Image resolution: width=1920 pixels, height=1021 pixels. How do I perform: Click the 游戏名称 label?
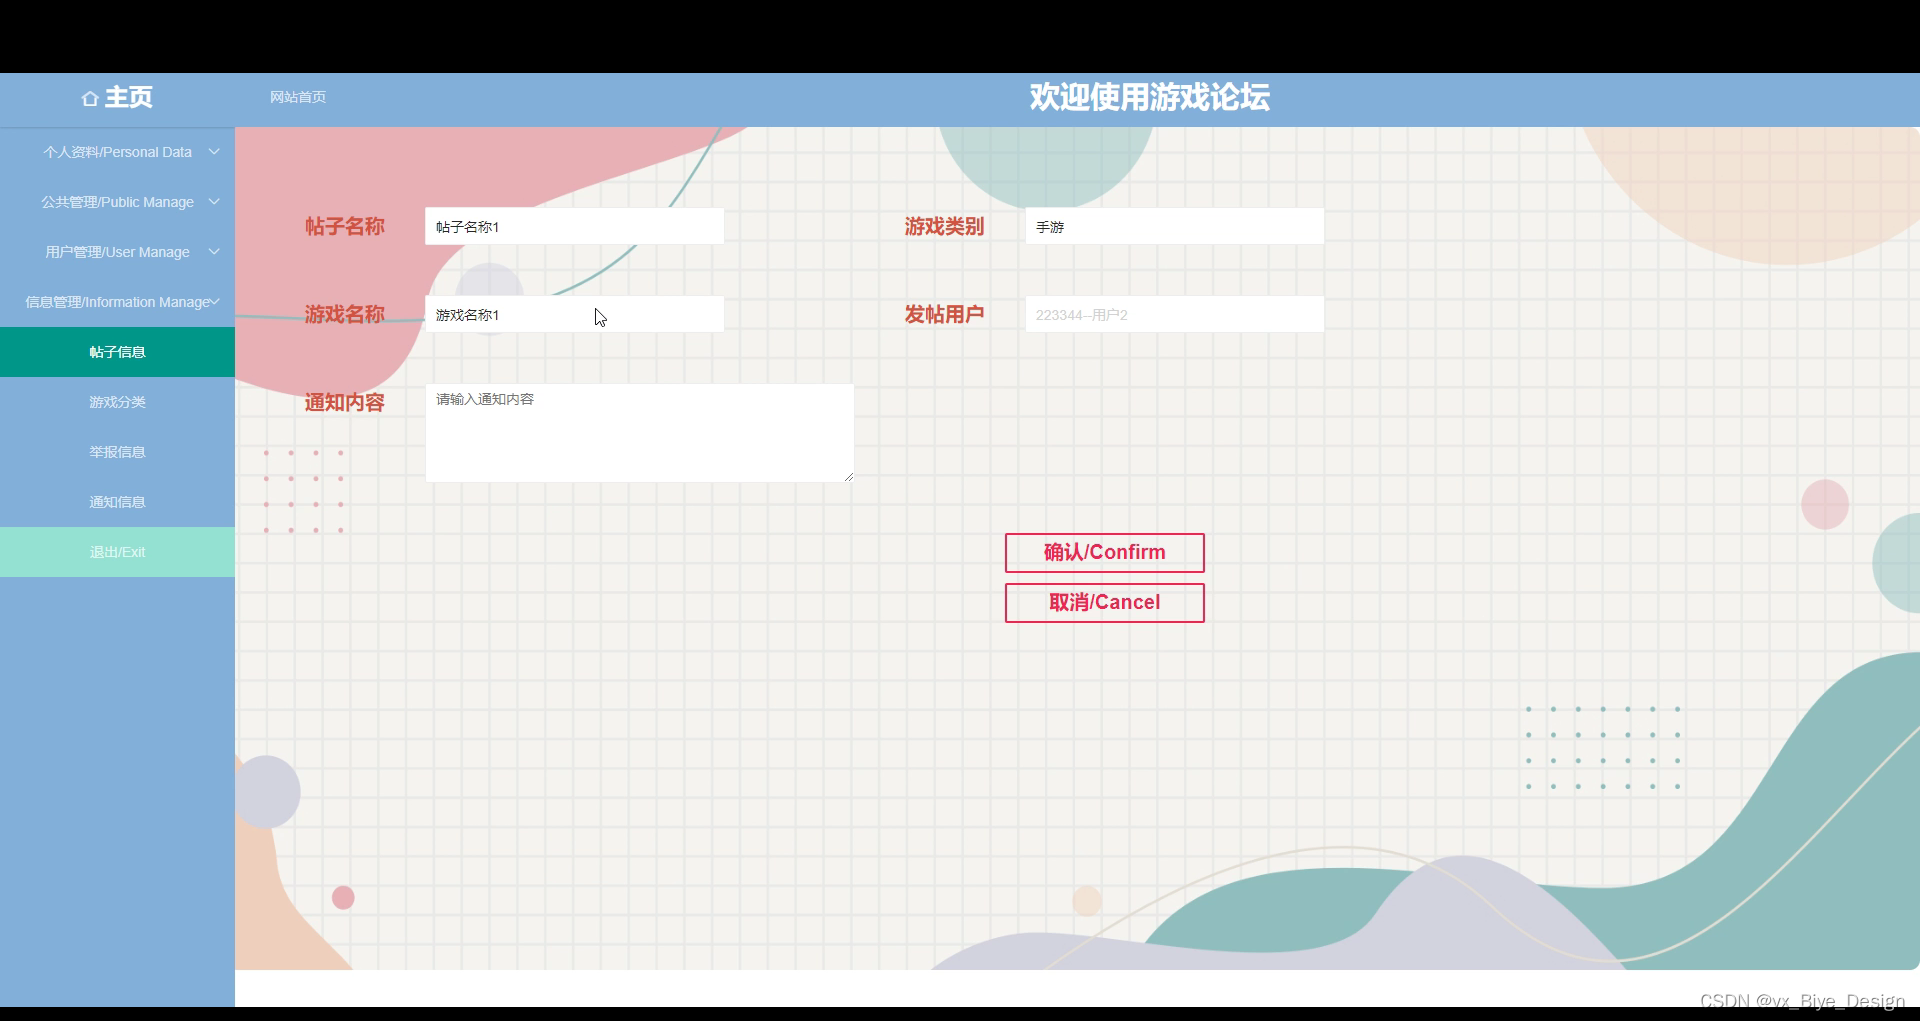pyautogui.click(x=345, y=315)
